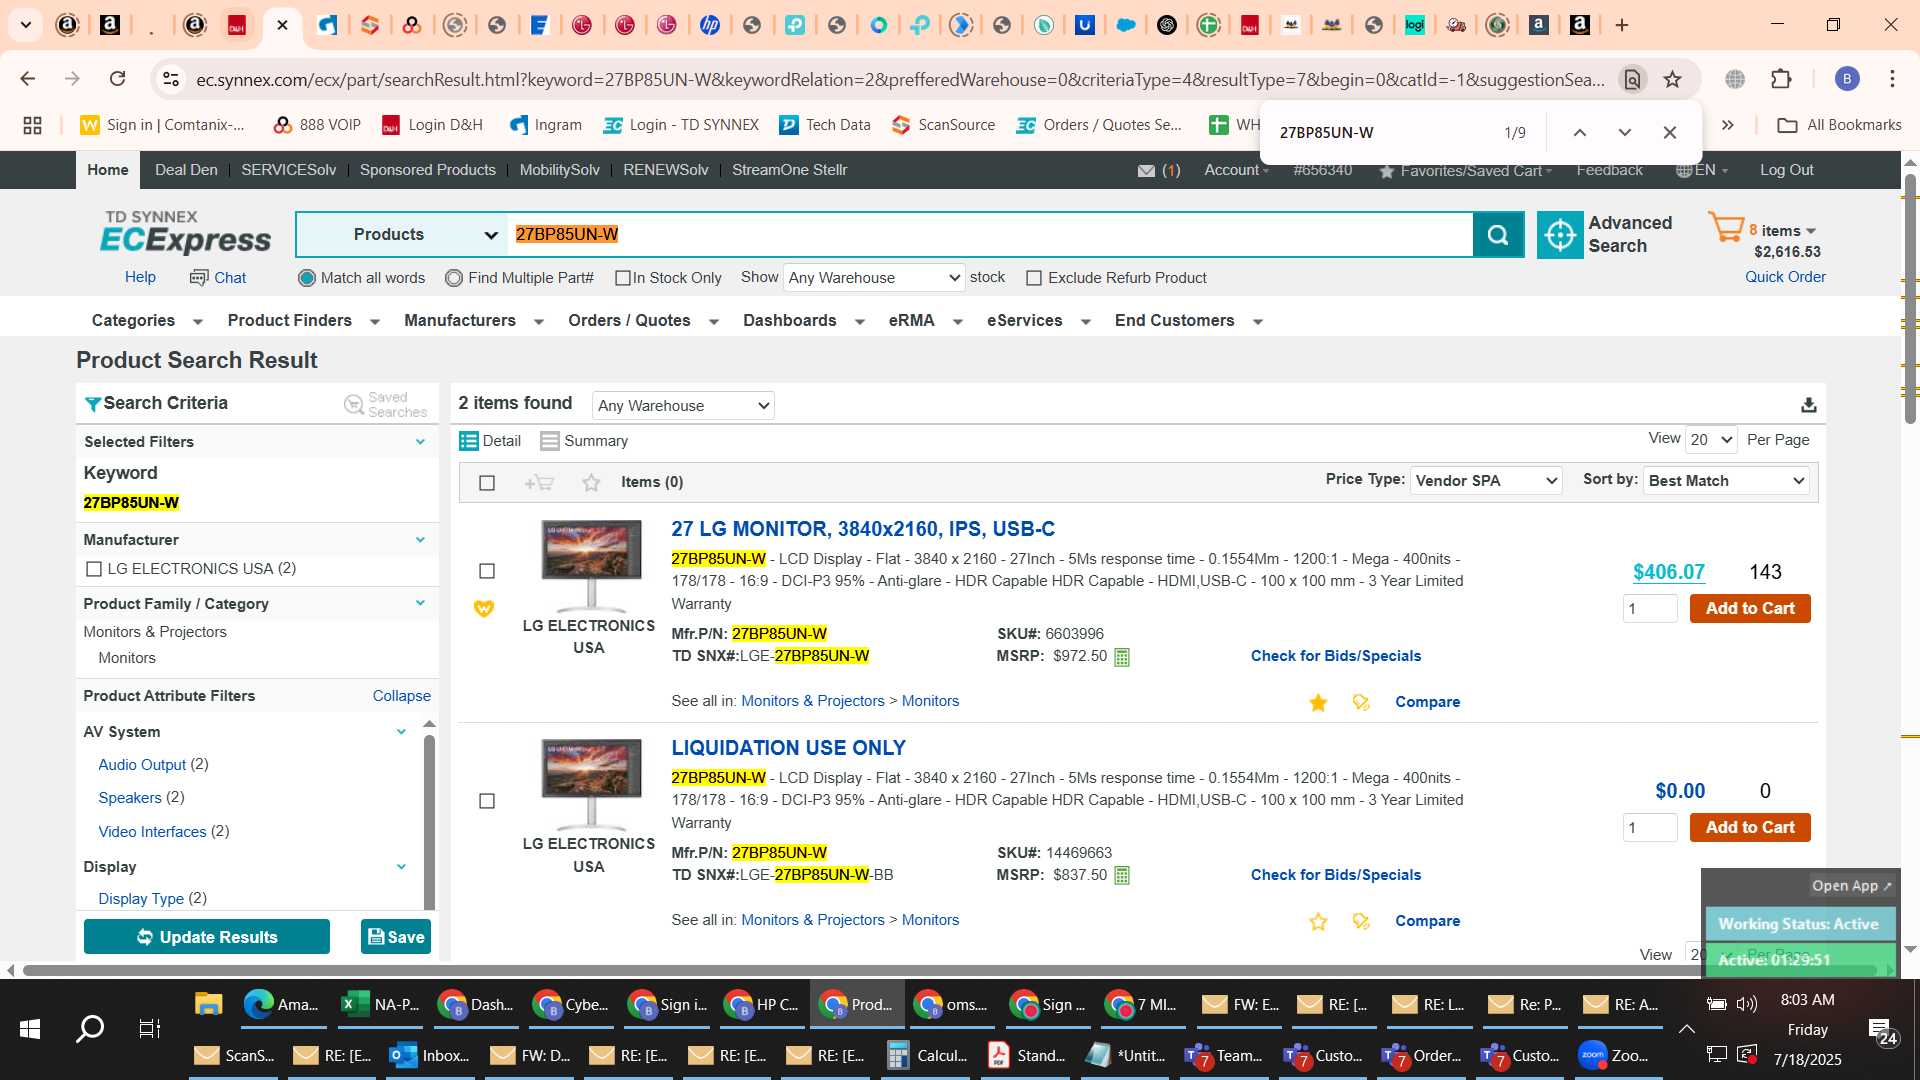Select Find Multiple Part# radio button
The width and height of the screenshot is (1920, 1080).
(x=454, y=278)
